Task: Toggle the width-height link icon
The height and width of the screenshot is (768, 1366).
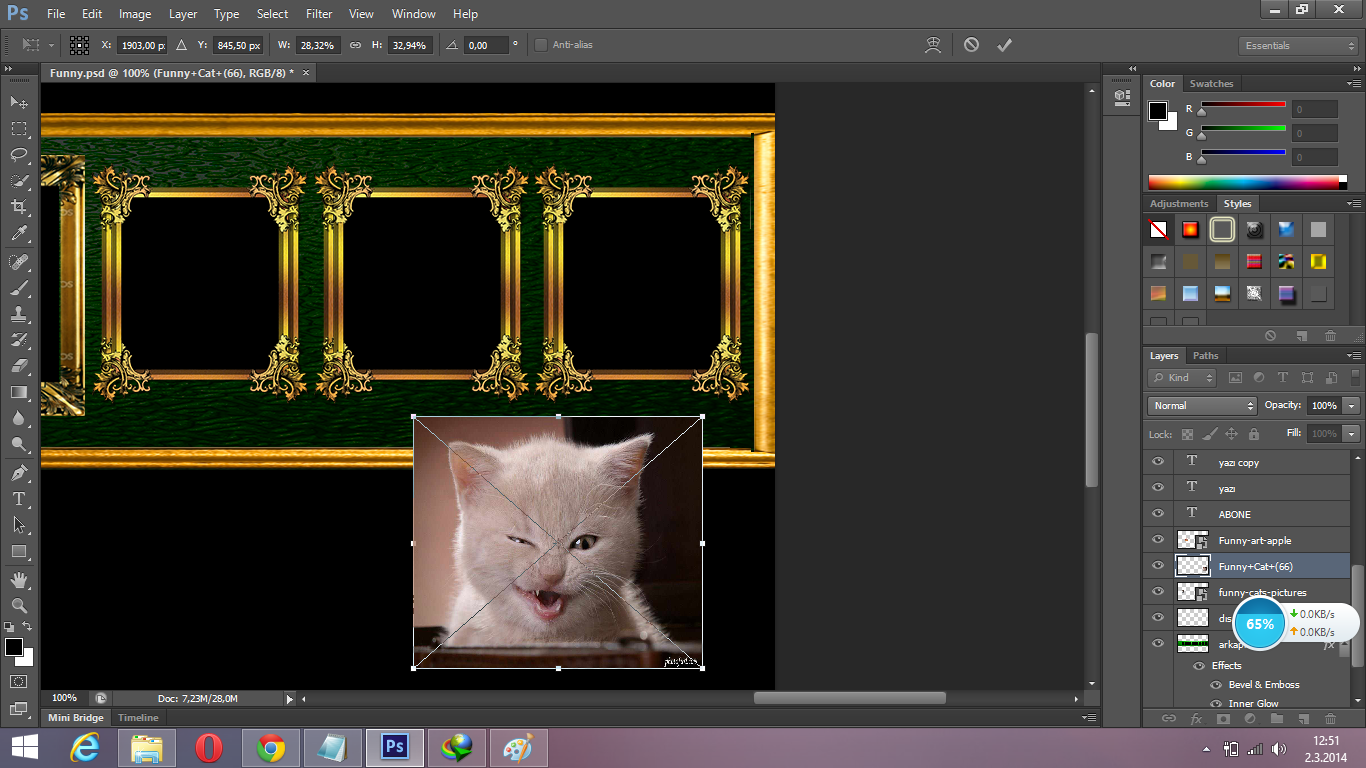Action: pos(355,45)
